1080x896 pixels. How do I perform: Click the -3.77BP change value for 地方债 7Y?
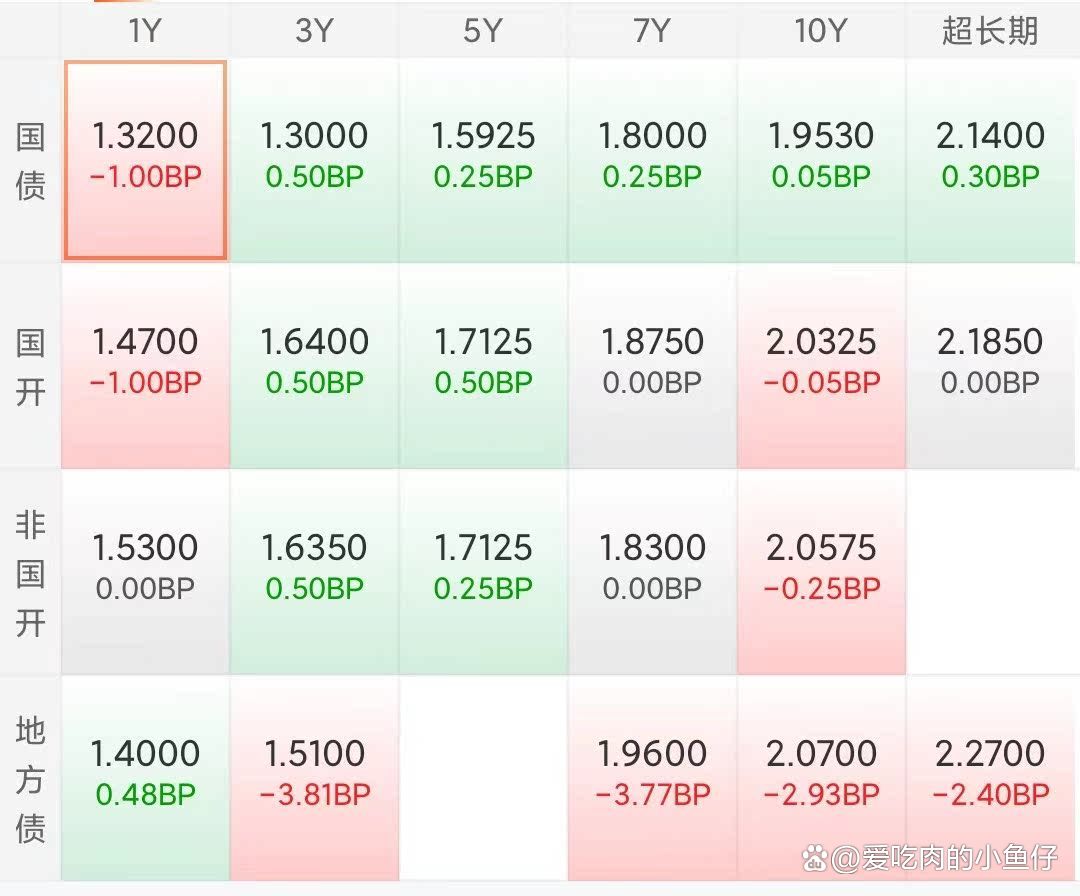tap(652, 796)
